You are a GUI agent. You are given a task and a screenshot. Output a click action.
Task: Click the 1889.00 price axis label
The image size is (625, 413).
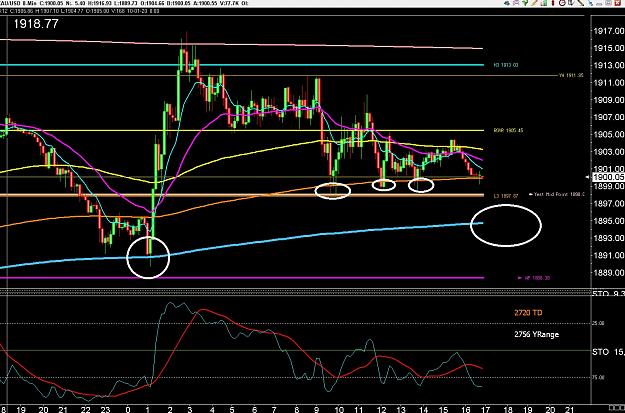tap(609, 273)
